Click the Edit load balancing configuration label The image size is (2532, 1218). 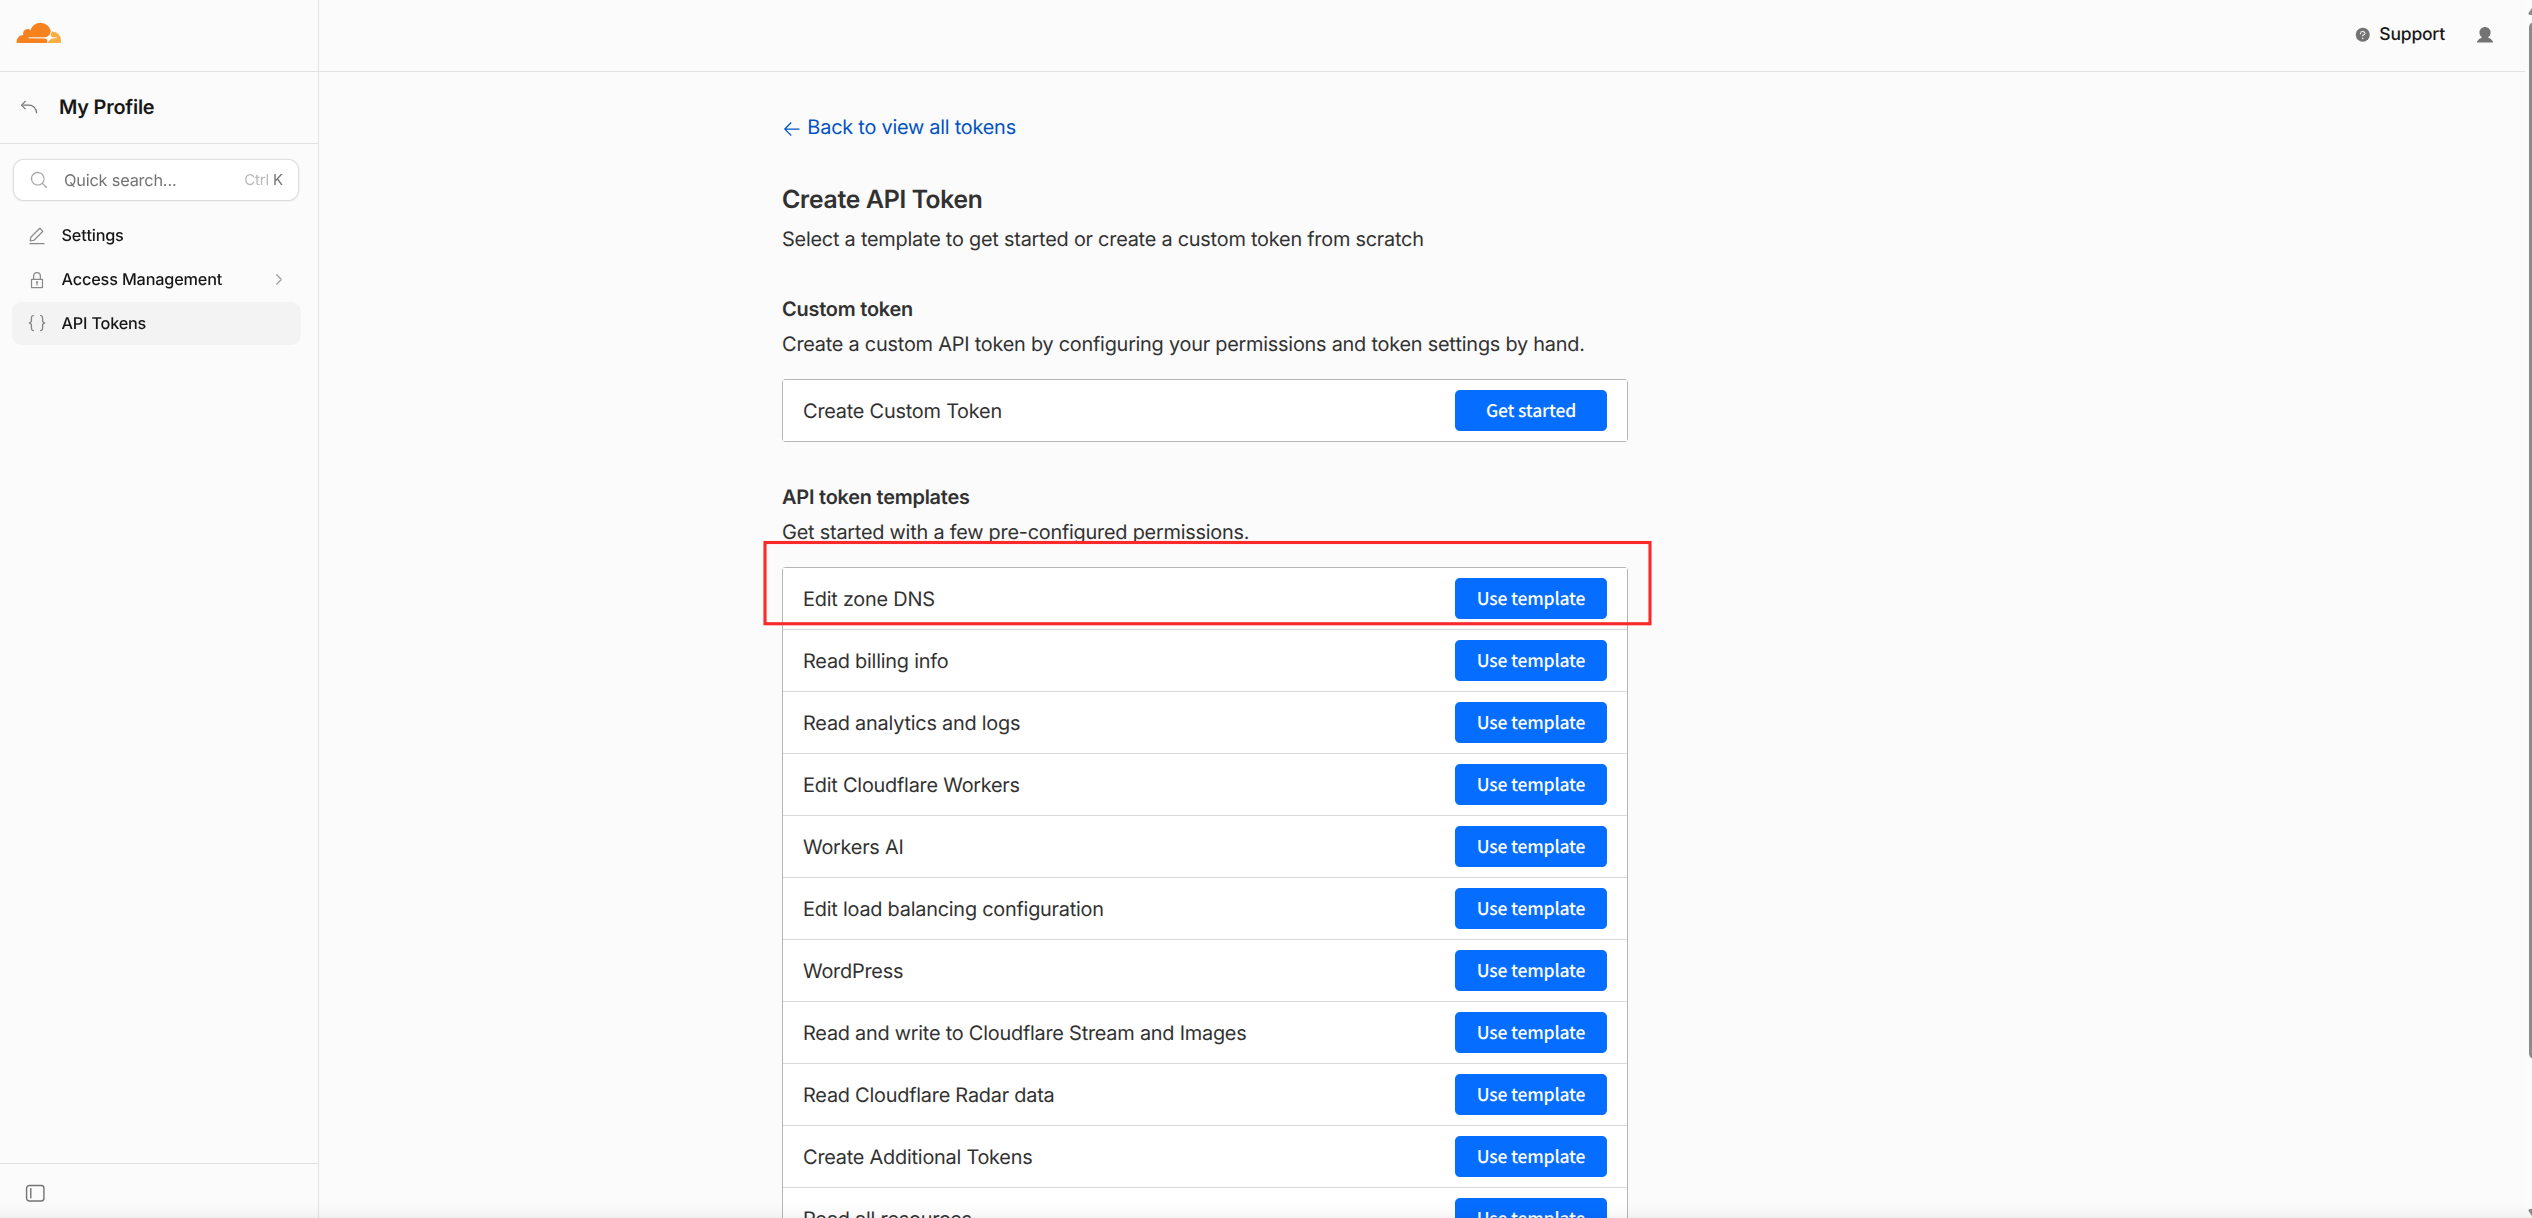953,909
